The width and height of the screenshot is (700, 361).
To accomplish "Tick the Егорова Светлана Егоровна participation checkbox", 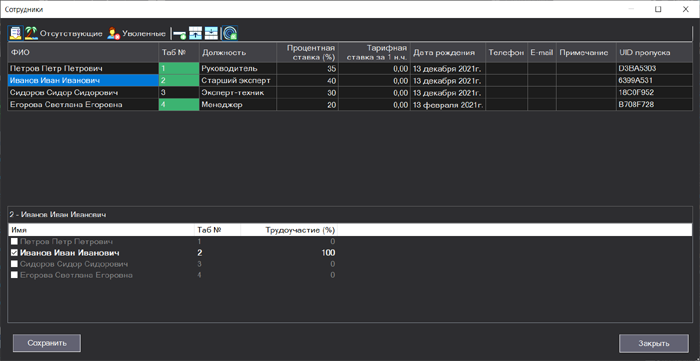I will point(14,275).
